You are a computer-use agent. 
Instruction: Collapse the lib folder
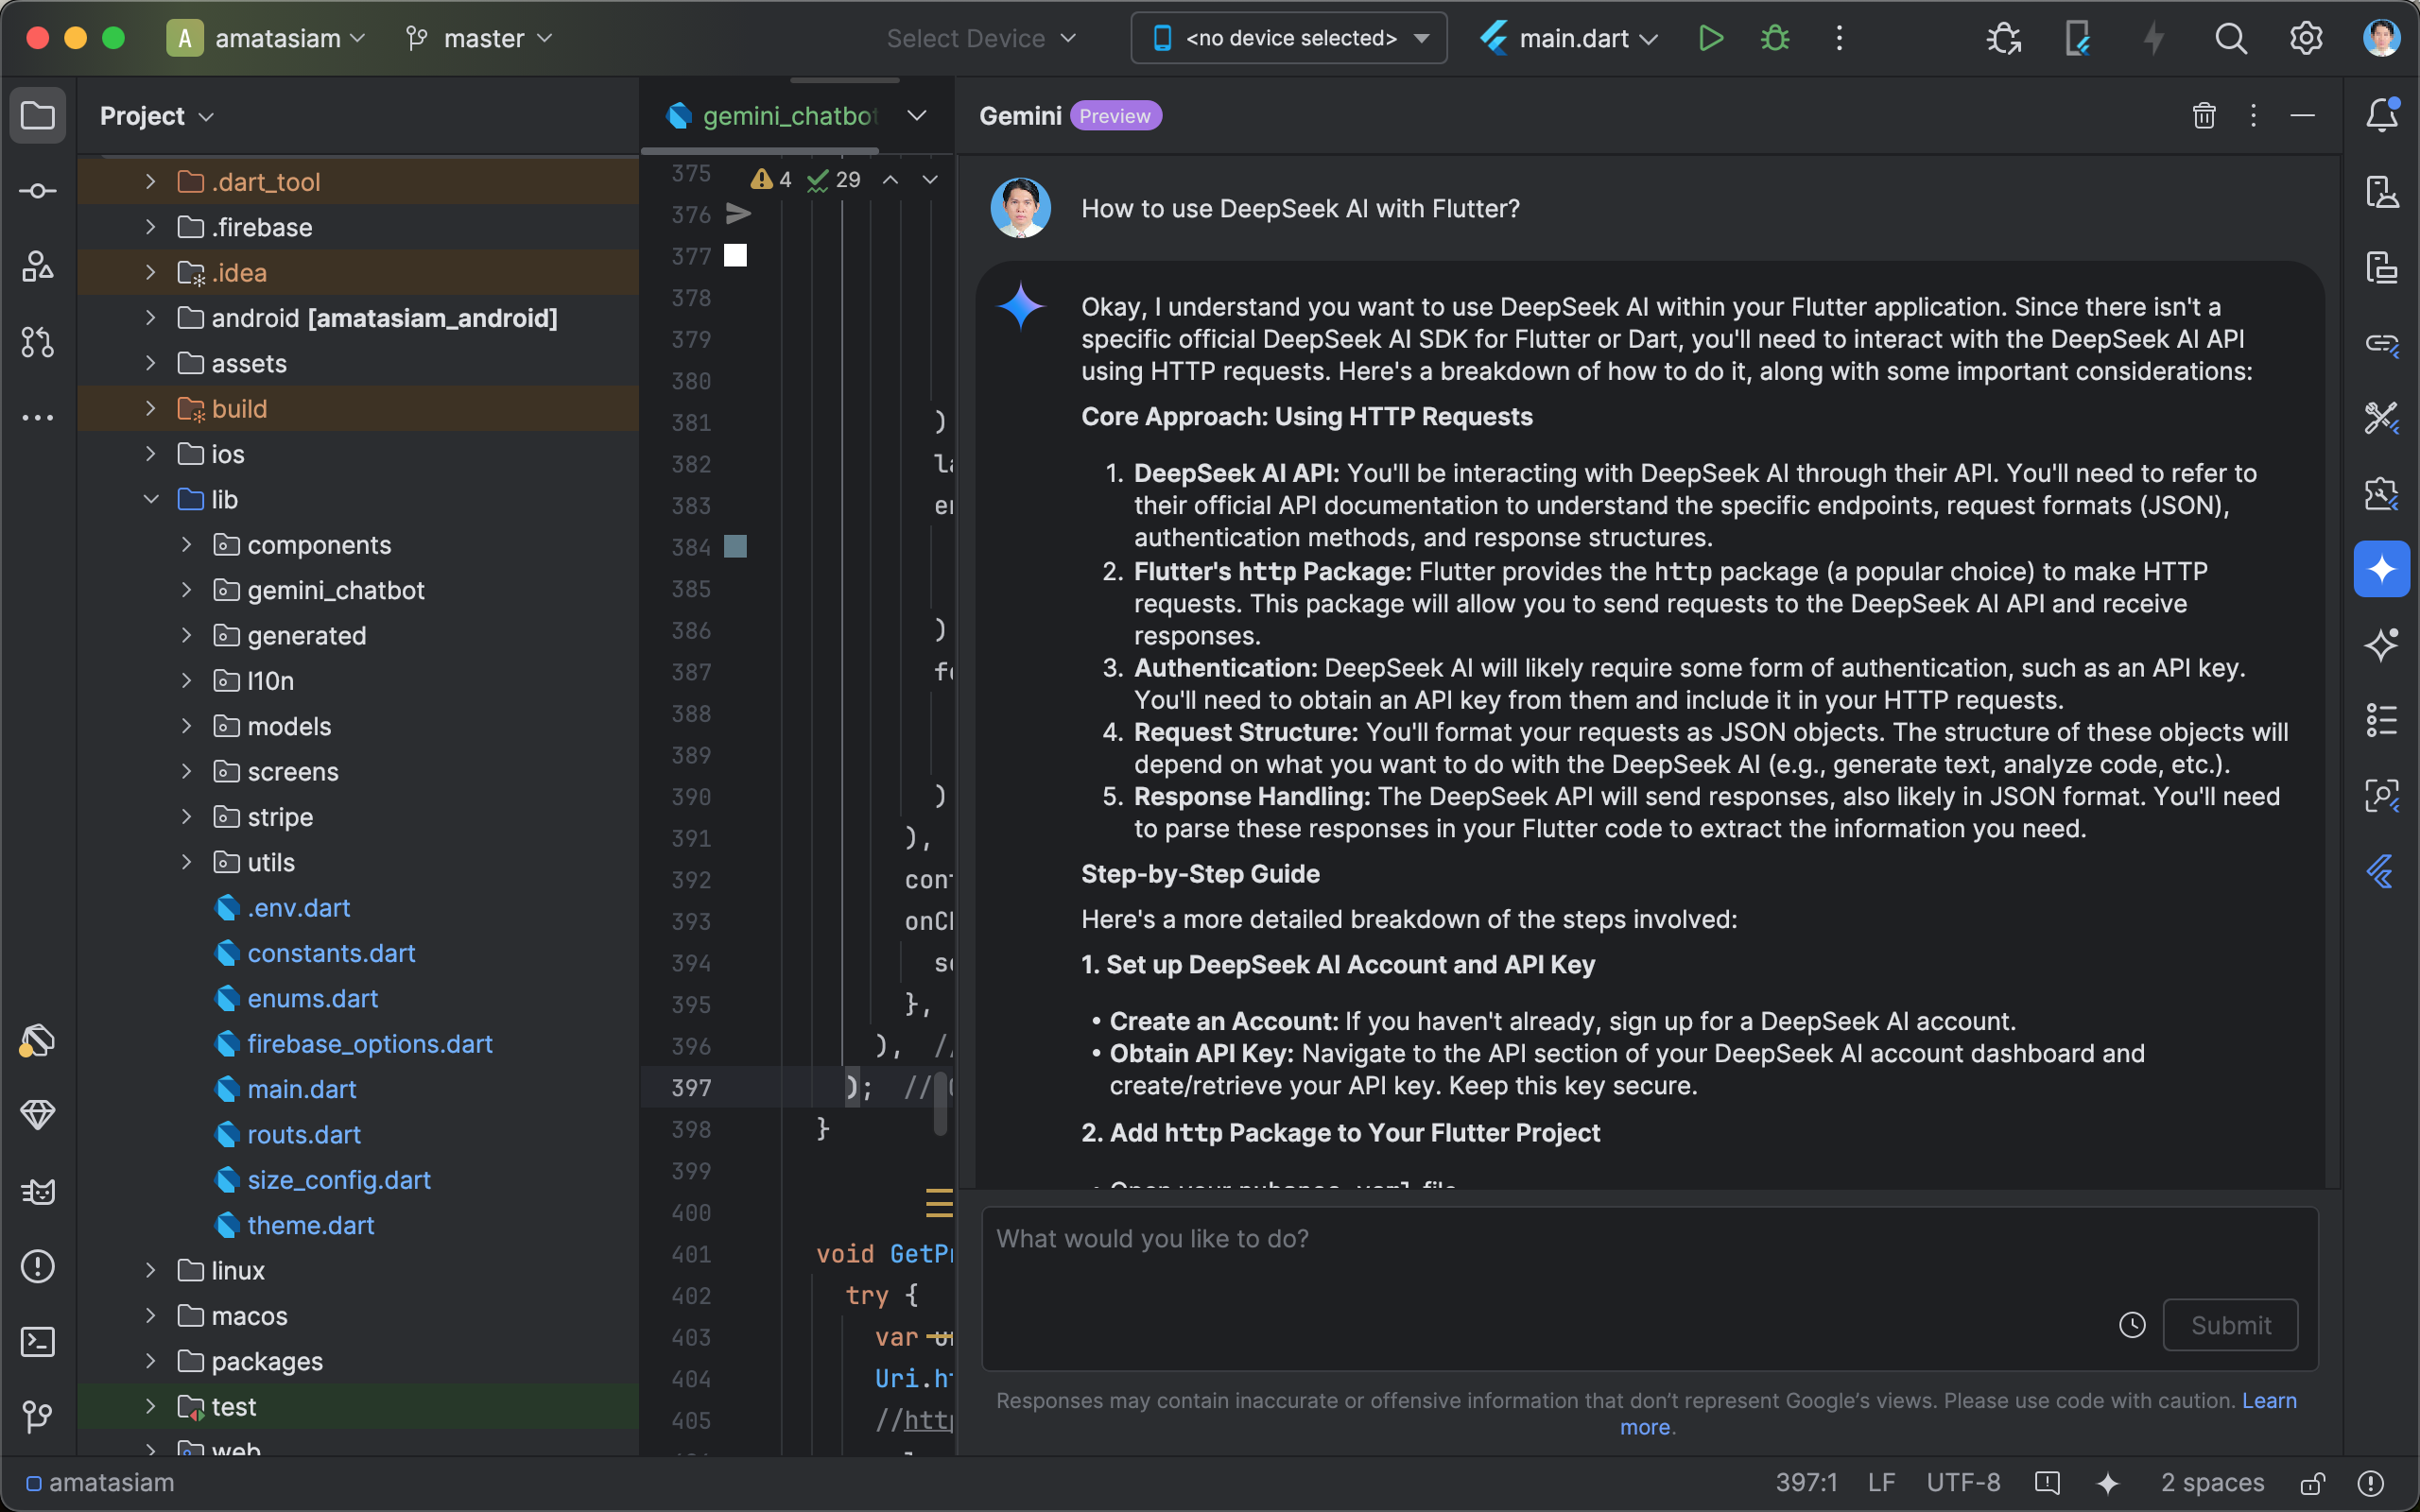pyautogui.click(x=150, y=499)
